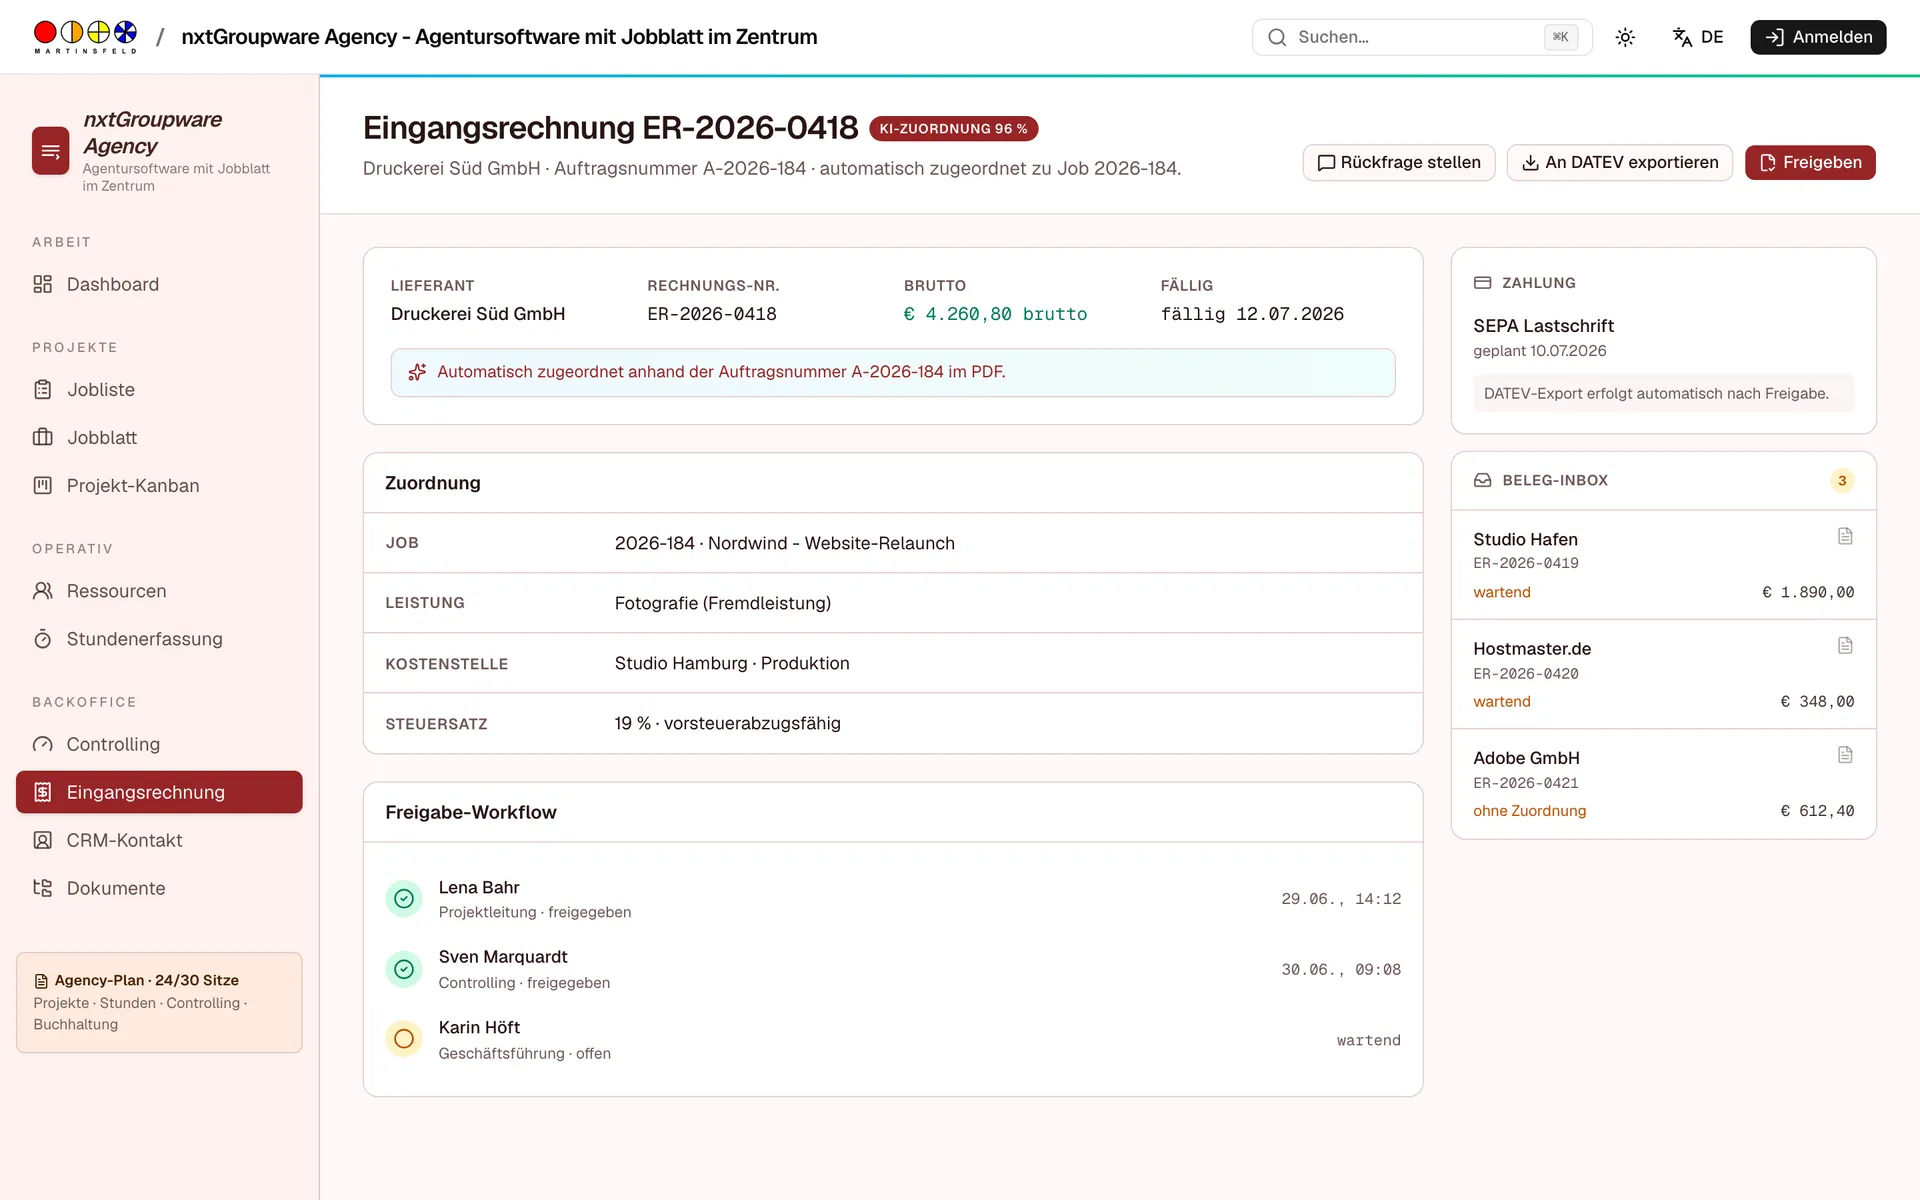Click the Projekt-Kanban board icon

click(x=42, y=486)
